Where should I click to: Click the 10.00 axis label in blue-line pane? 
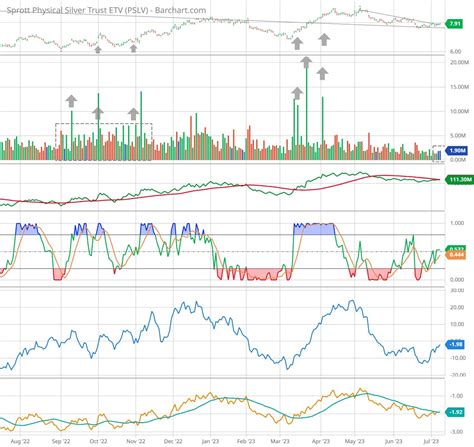(x=457, y=324)
